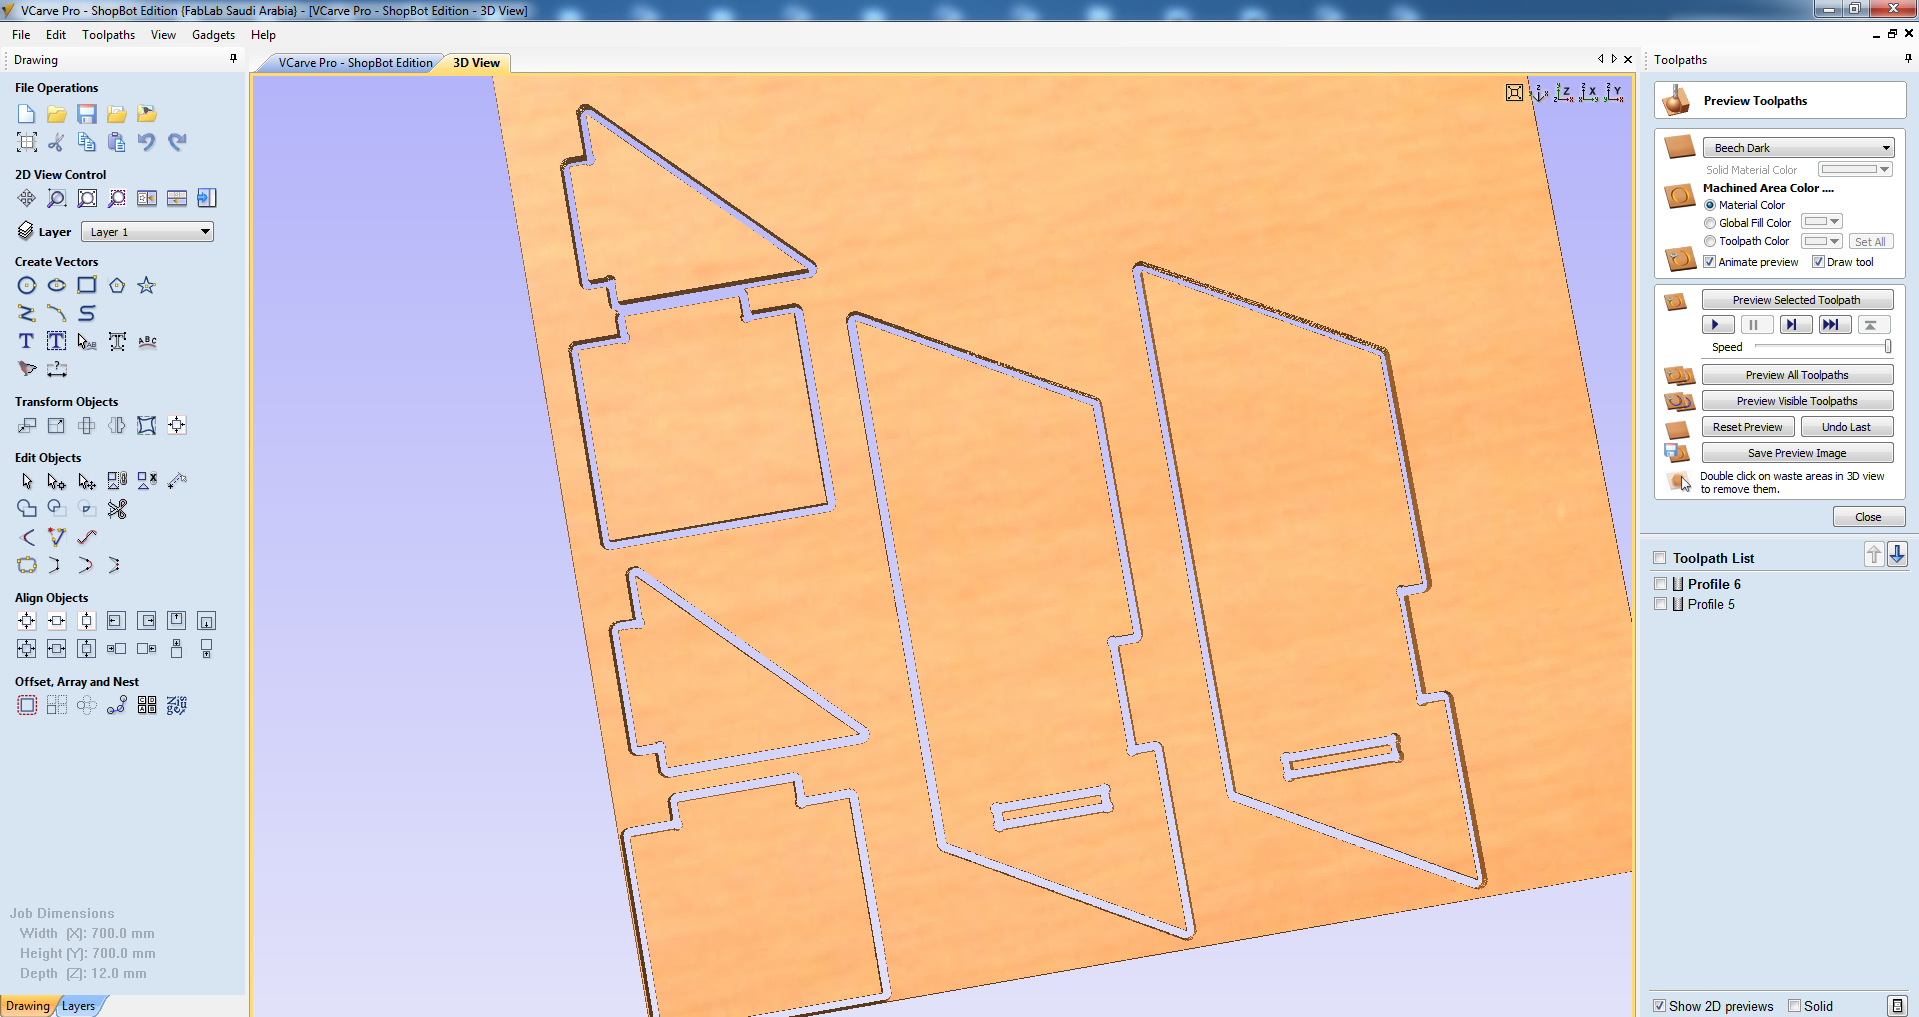
Task: Check the Toolpath List checkbox
Action: point(1660,558)
